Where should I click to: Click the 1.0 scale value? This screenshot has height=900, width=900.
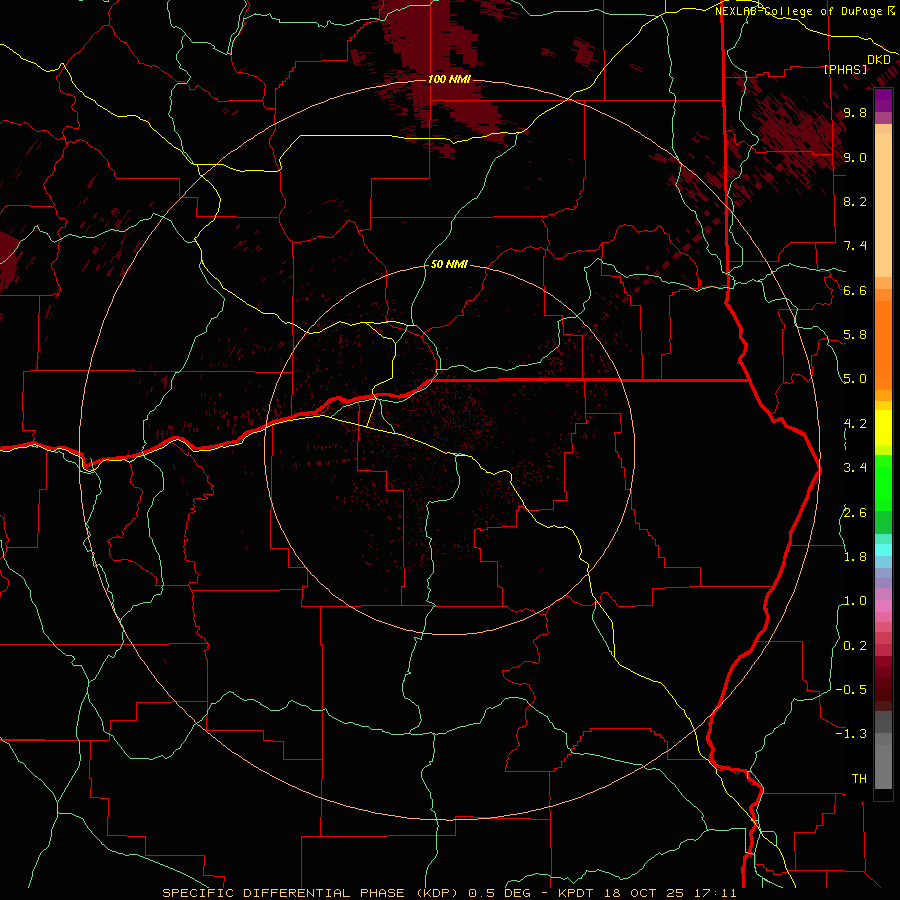pyautogui.click(x=855, y=601)
